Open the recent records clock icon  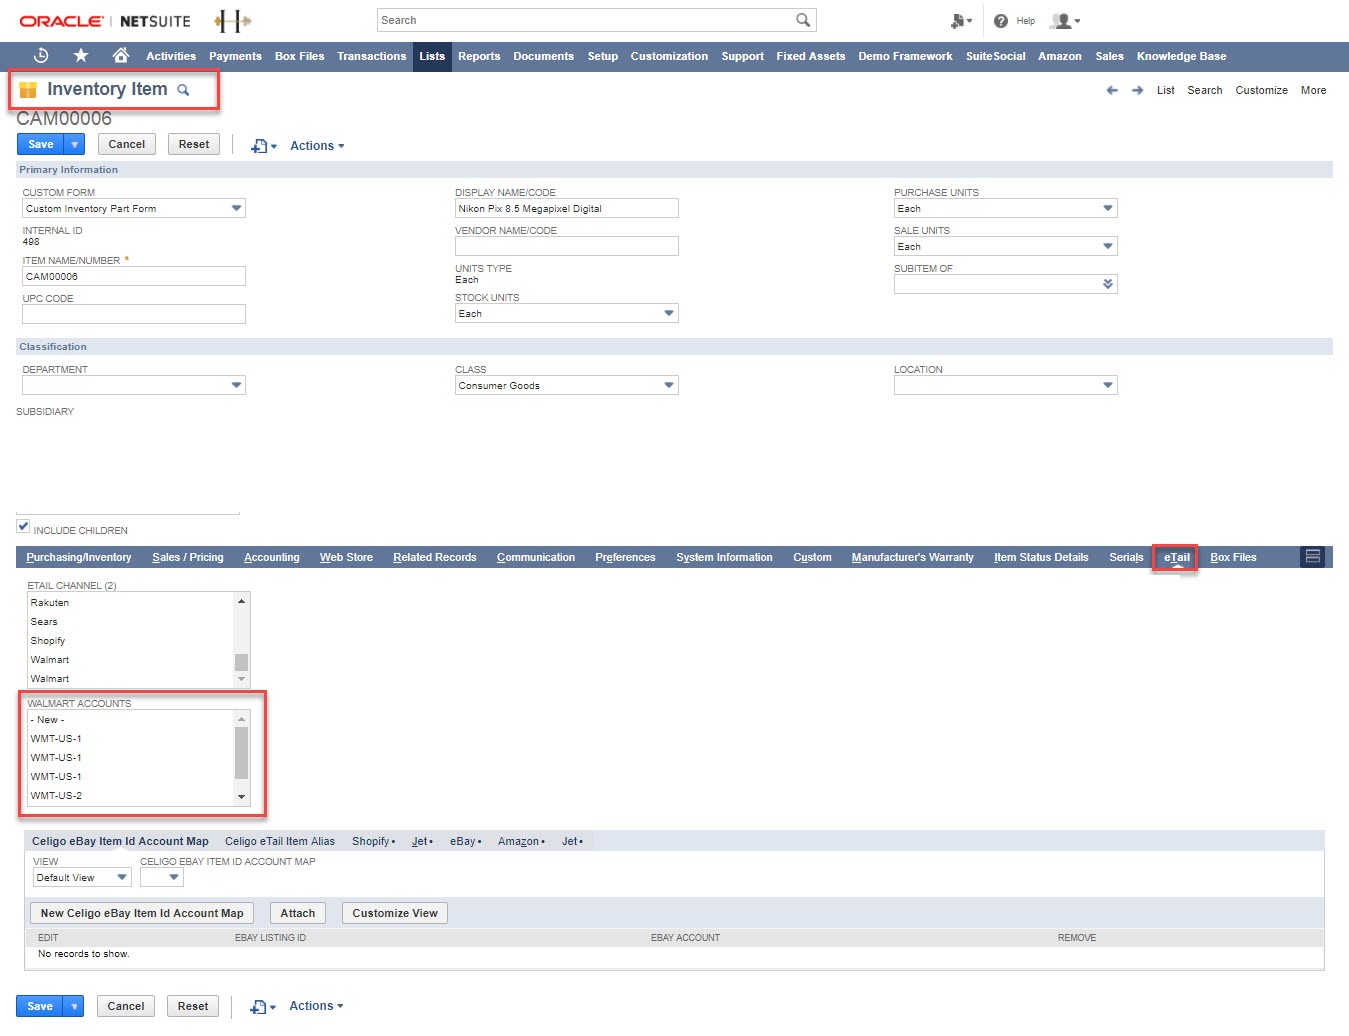tap(41, 56)
